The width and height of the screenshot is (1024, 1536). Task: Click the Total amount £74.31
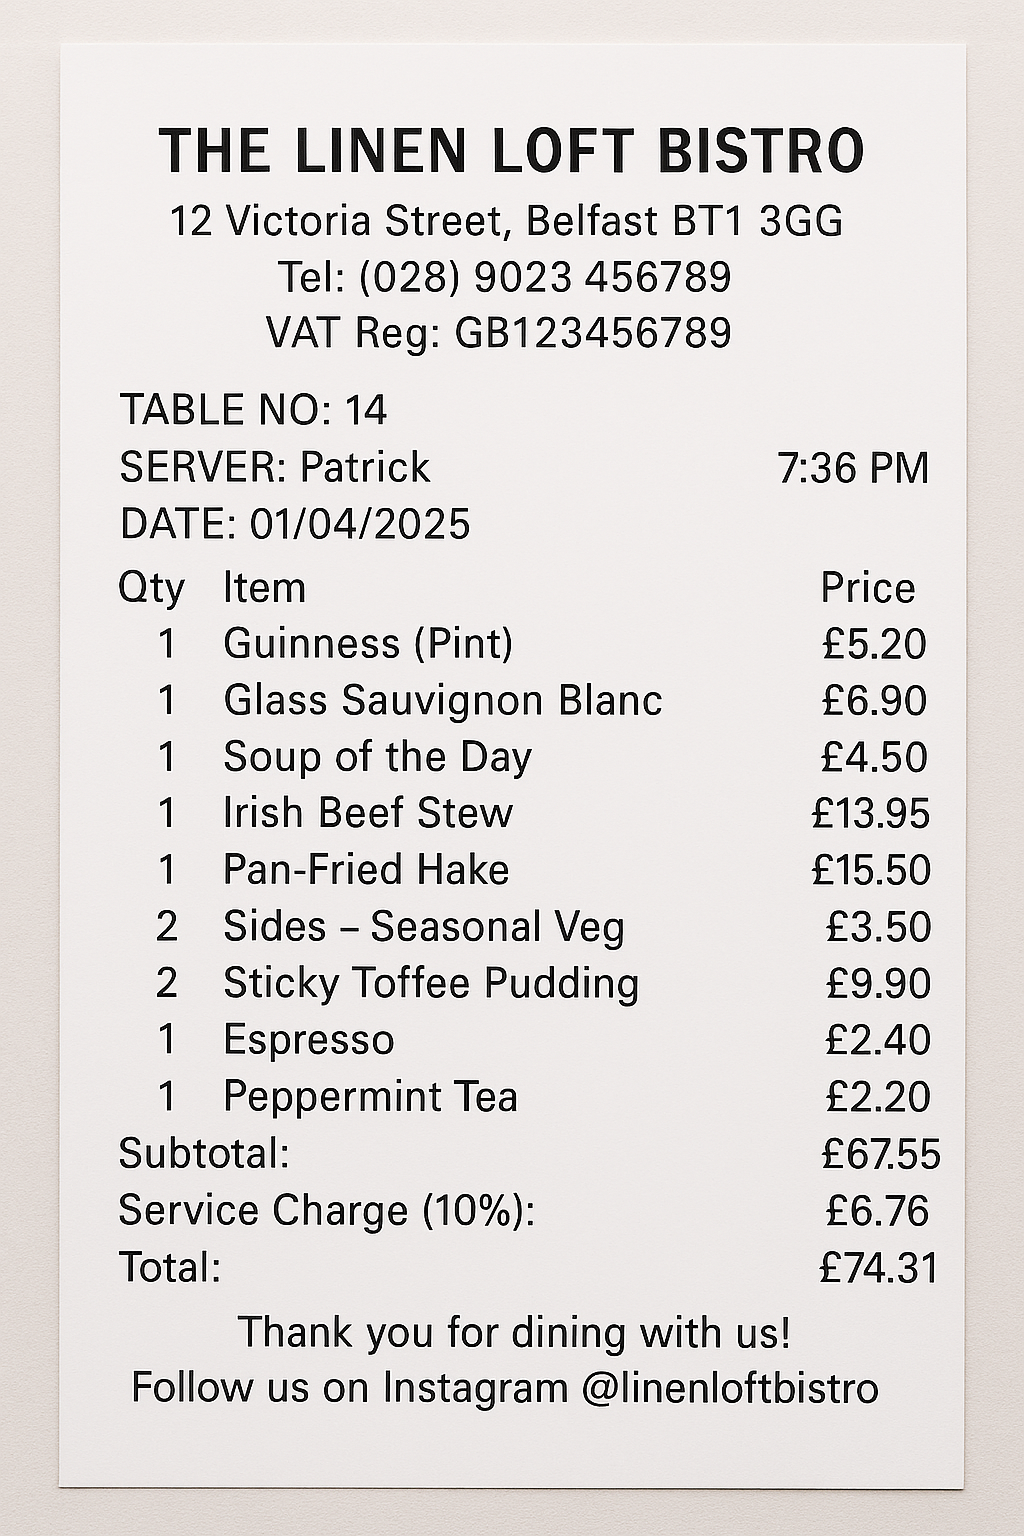tap(879, 1268)
